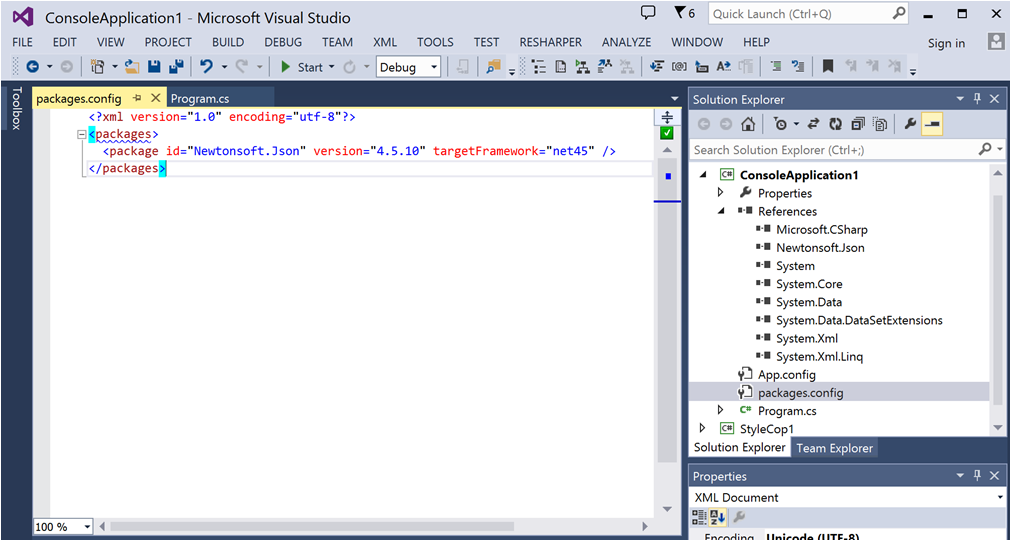Click the Start debugging button
This screenshot has width=1011, height=541.
pos(301,67)
